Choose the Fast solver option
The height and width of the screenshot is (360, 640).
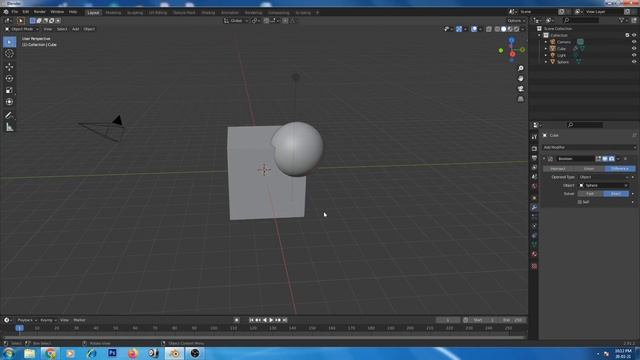(590, 193)
